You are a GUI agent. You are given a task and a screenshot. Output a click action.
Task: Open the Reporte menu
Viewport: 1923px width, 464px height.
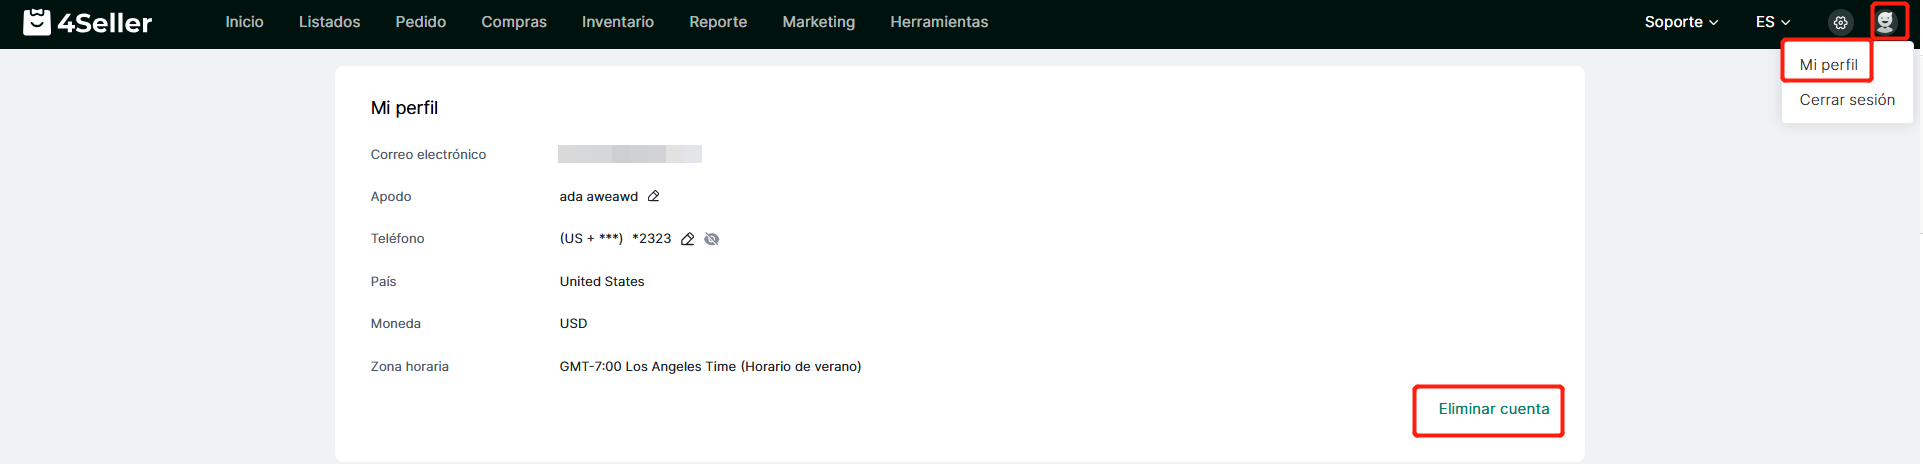[x=718, y=22]
